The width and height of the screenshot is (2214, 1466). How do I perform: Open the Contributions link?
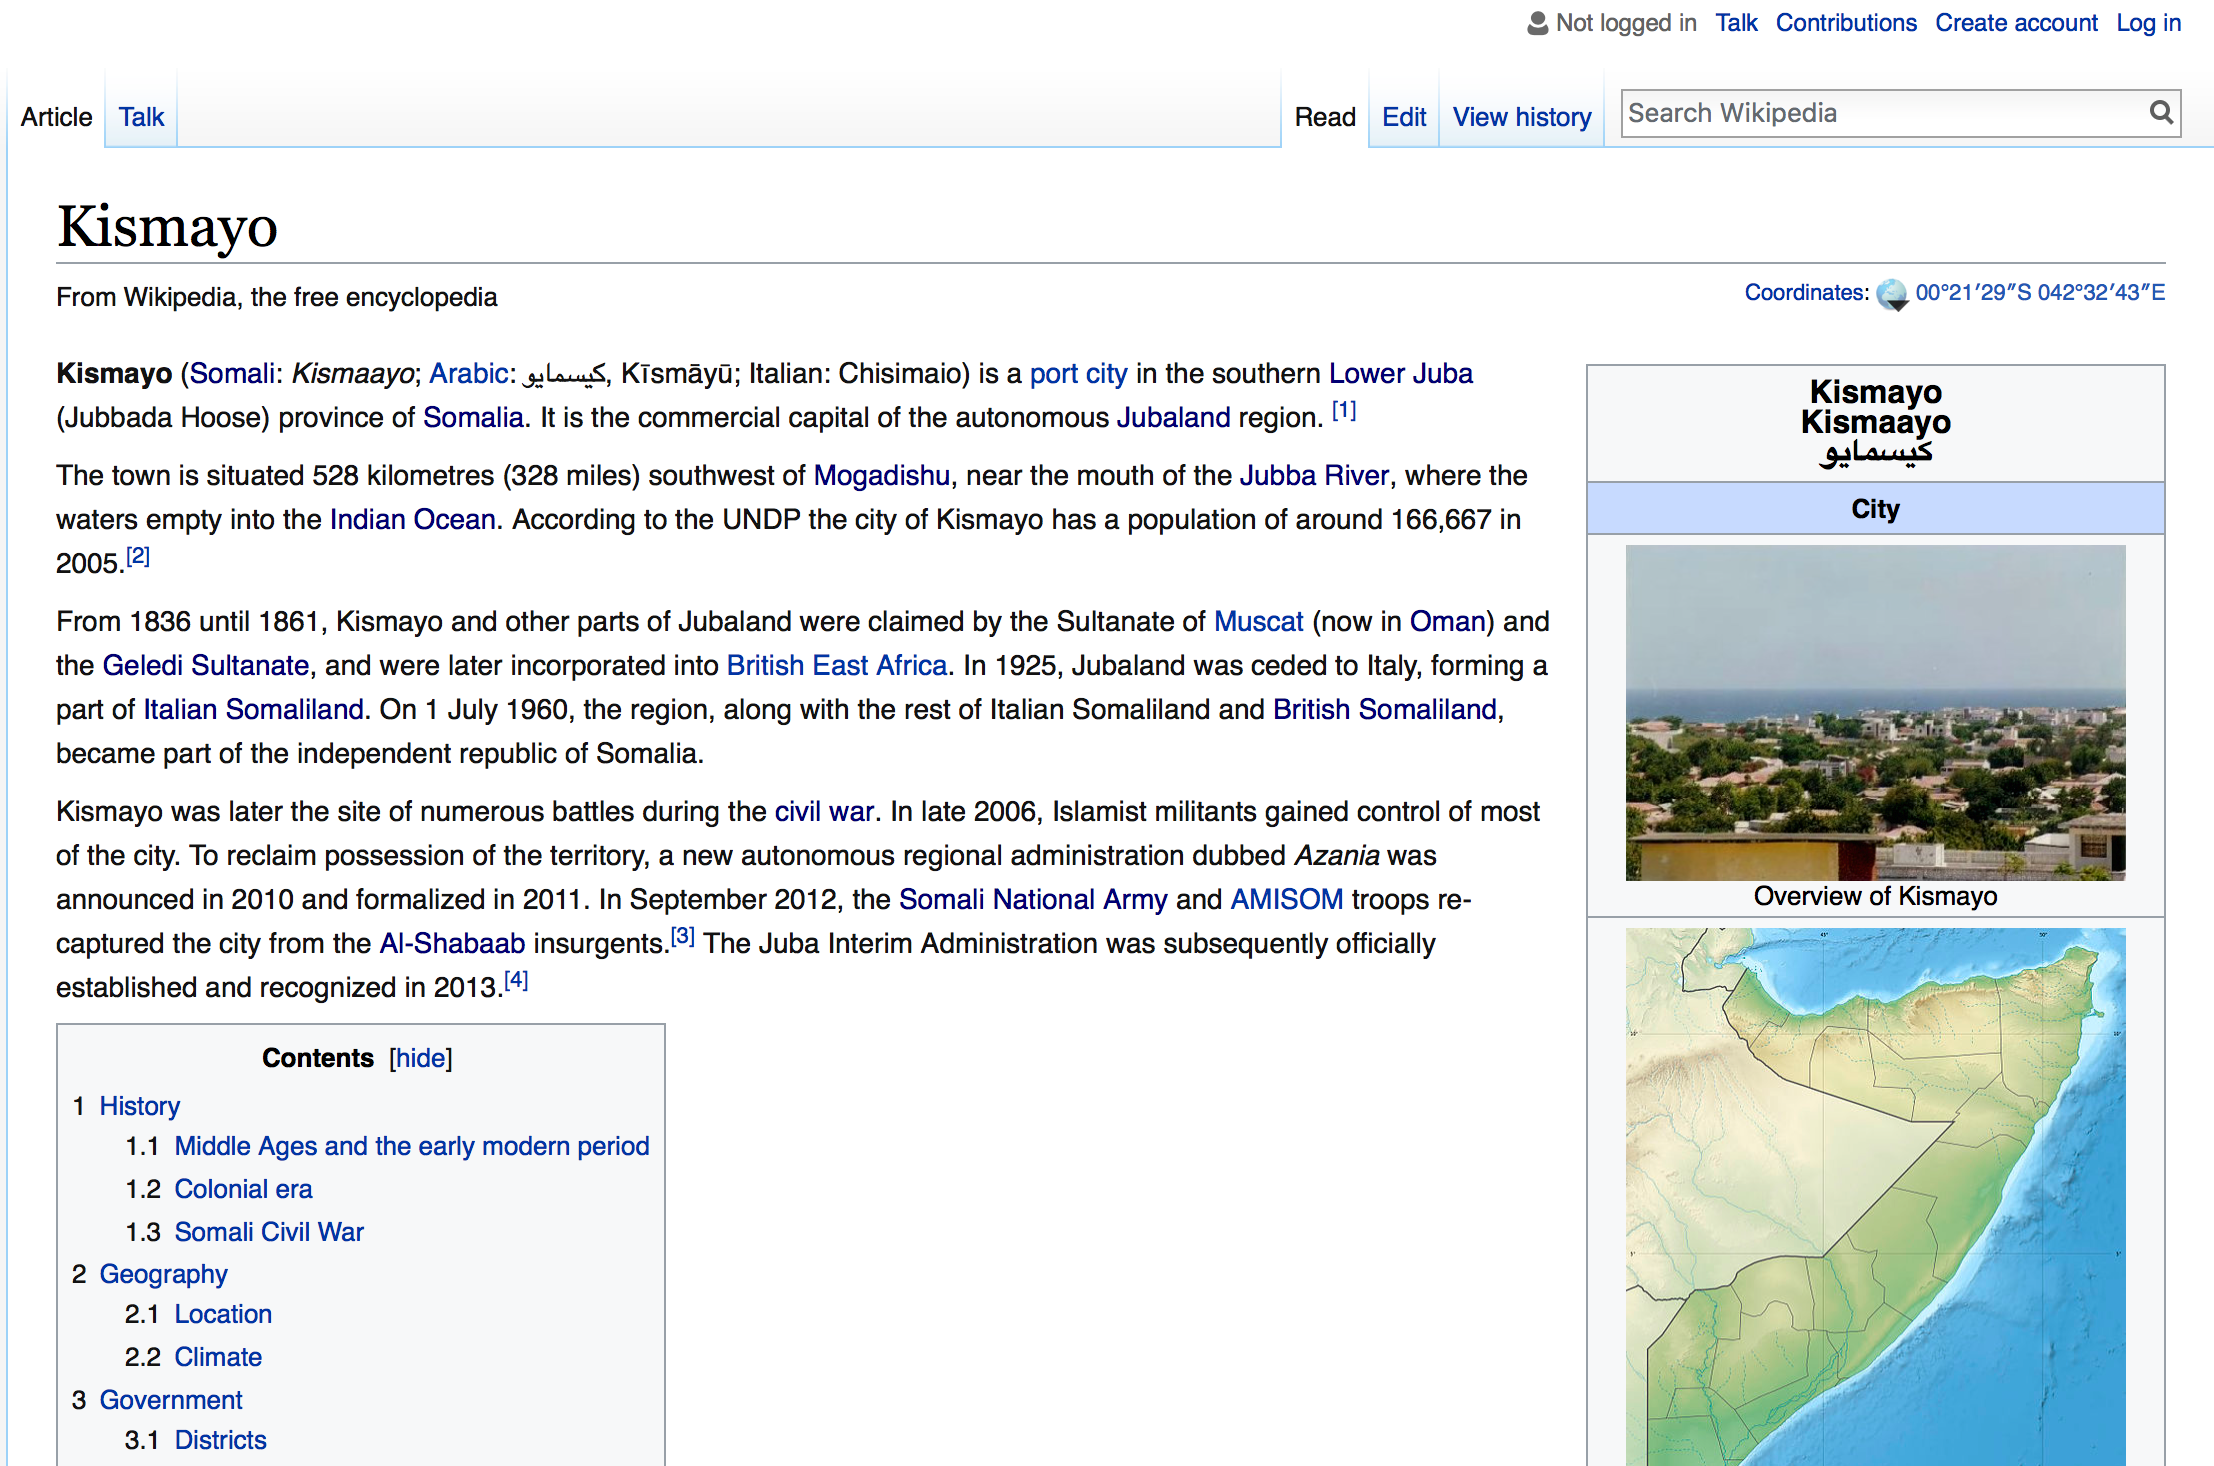tap(1846, 23)
